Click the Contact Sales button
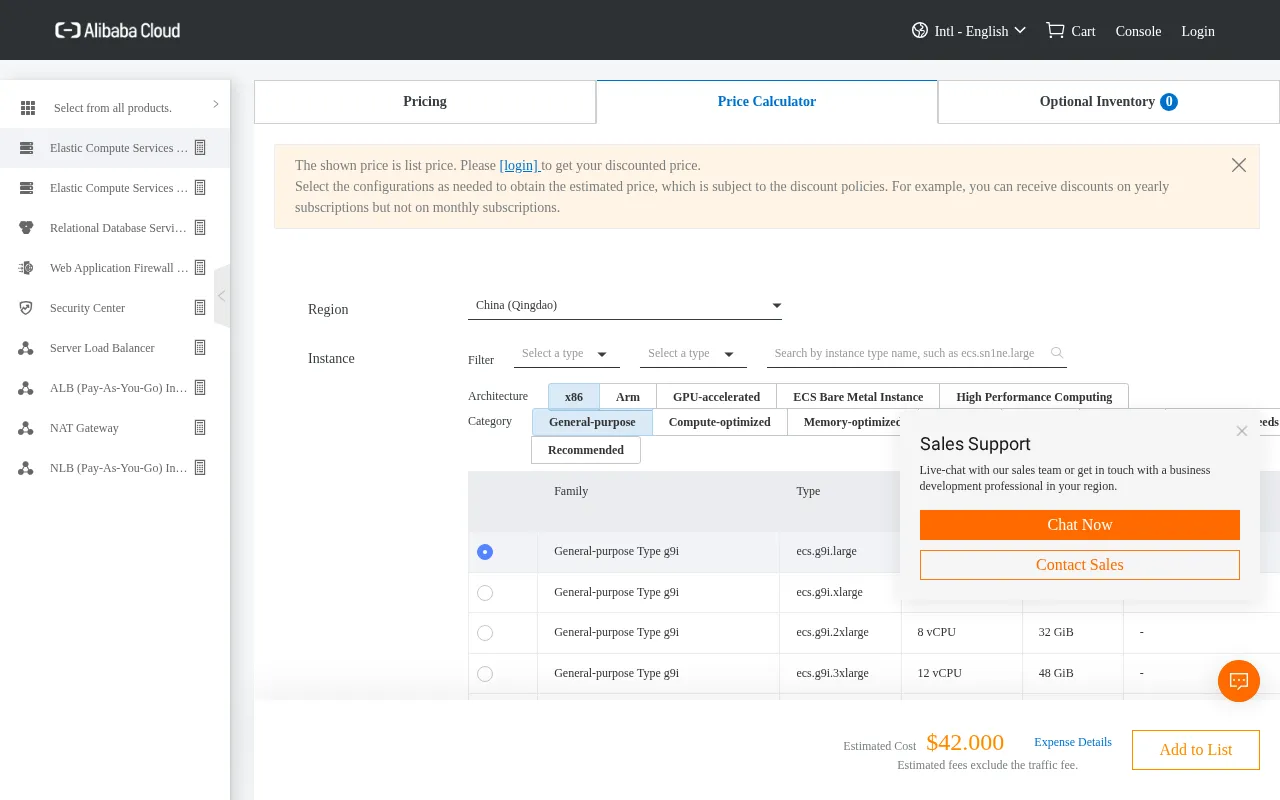 [1080, 565]
